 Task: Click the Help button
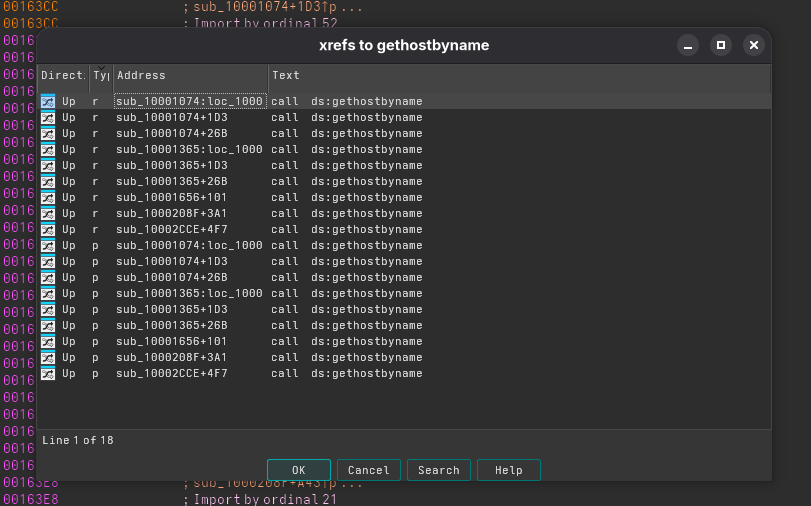pyautogui.click(x=508, y=470)
